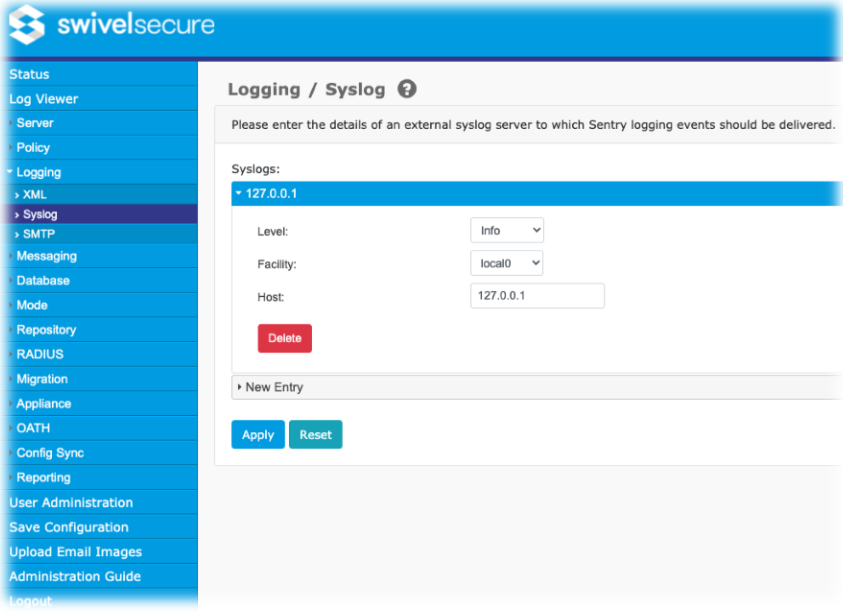Collapse the Logging sidebar section

click(x=38, y=172)
